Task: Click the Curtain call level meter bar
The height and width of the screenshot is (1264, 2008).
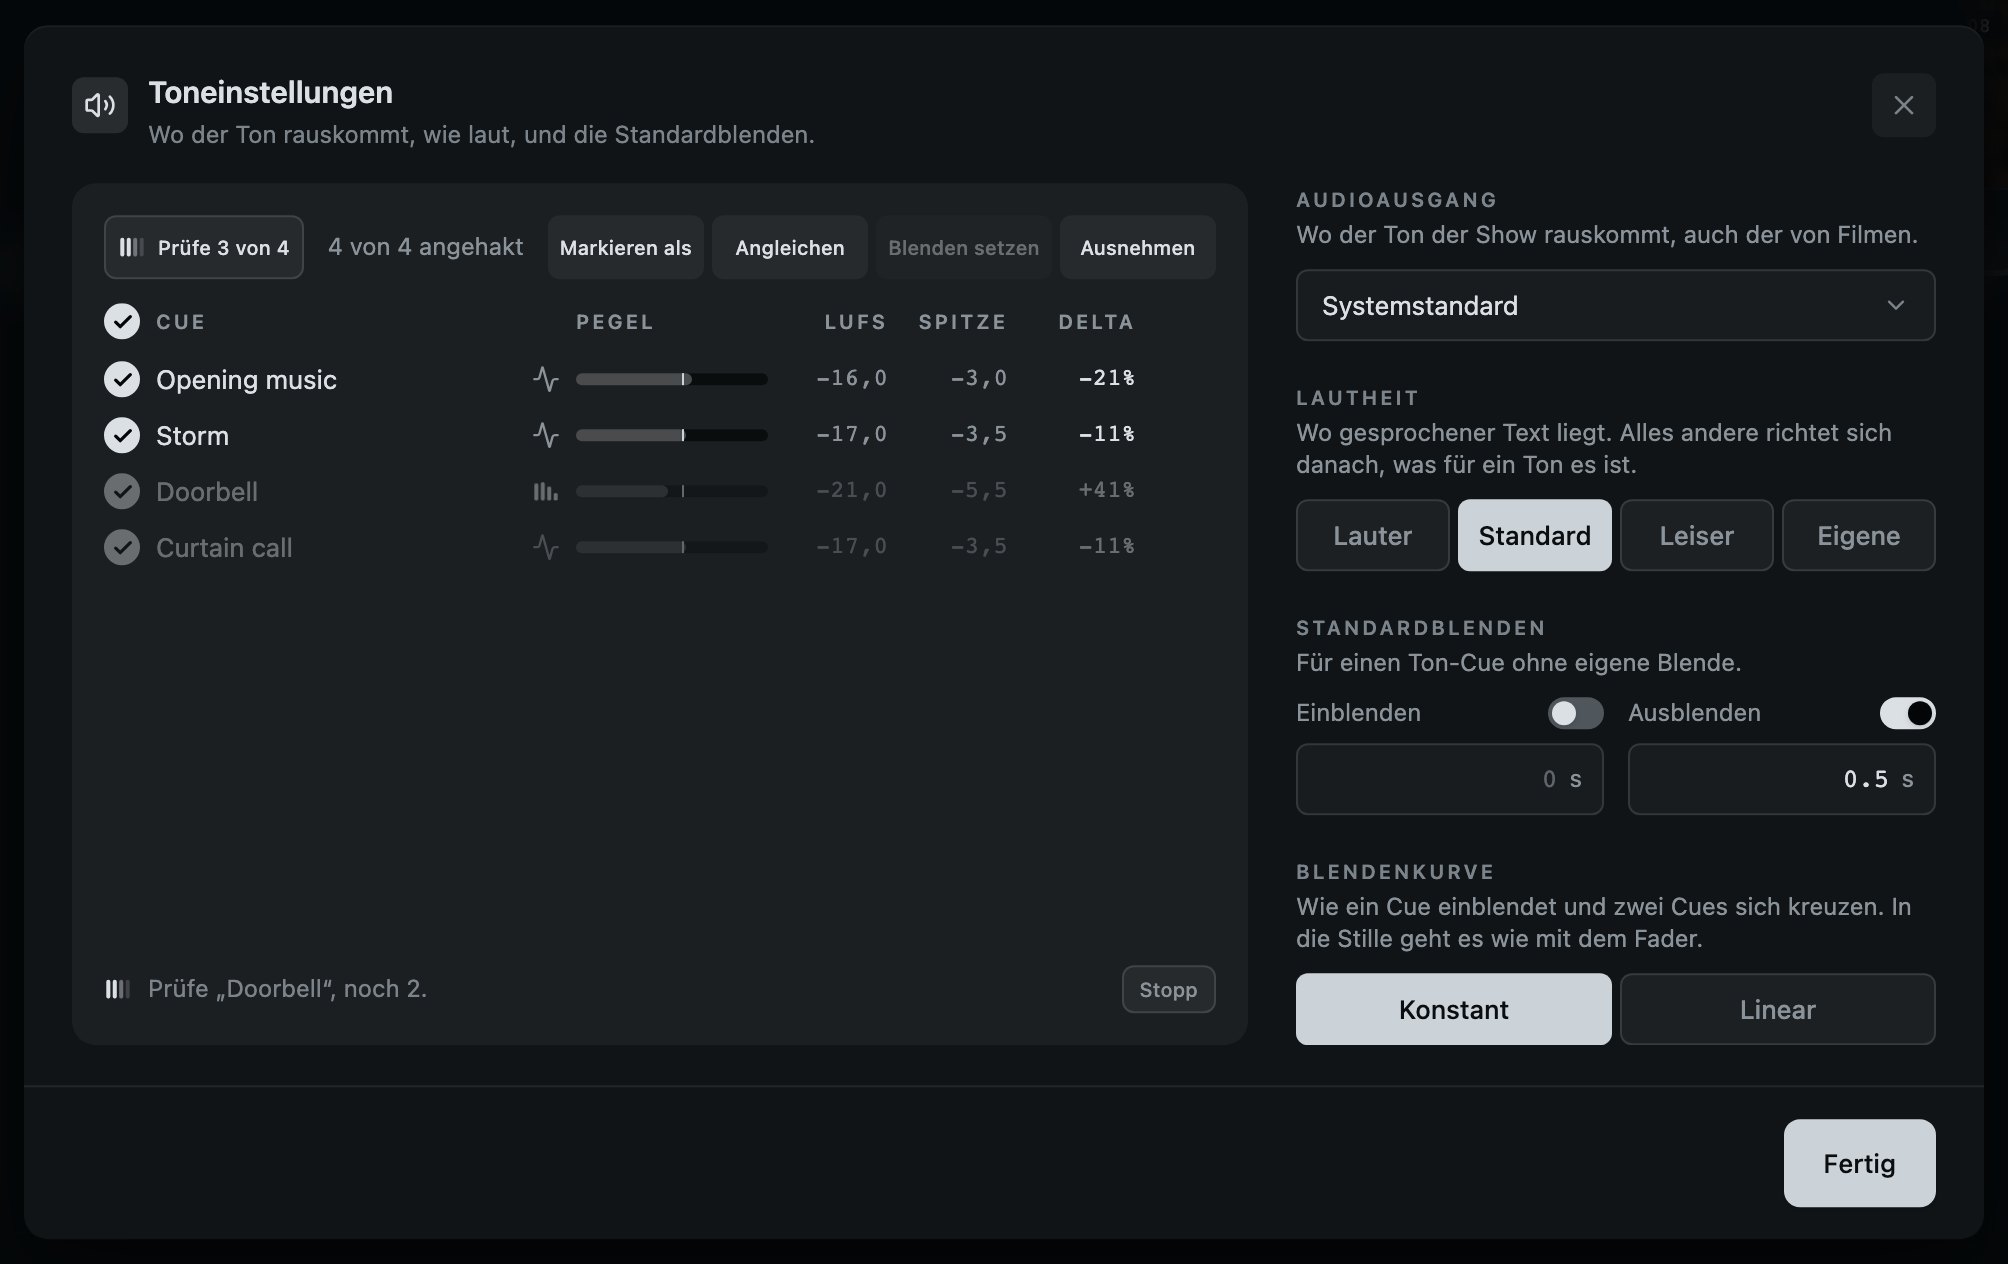Action: (x=671, y=547)
